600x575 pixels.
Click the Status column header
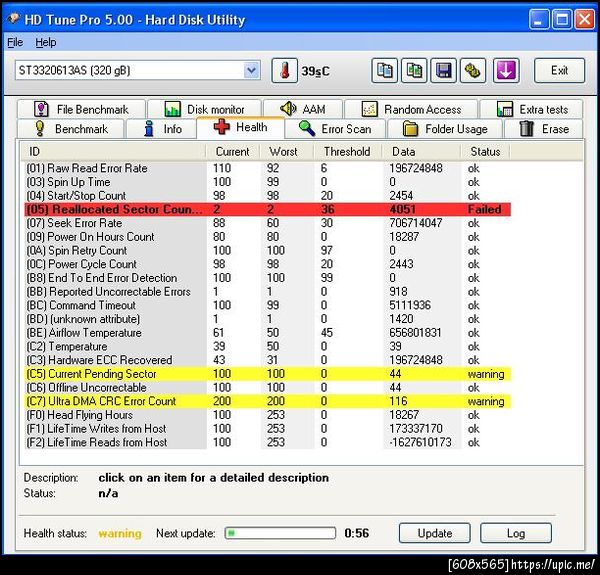click(485, 151)
